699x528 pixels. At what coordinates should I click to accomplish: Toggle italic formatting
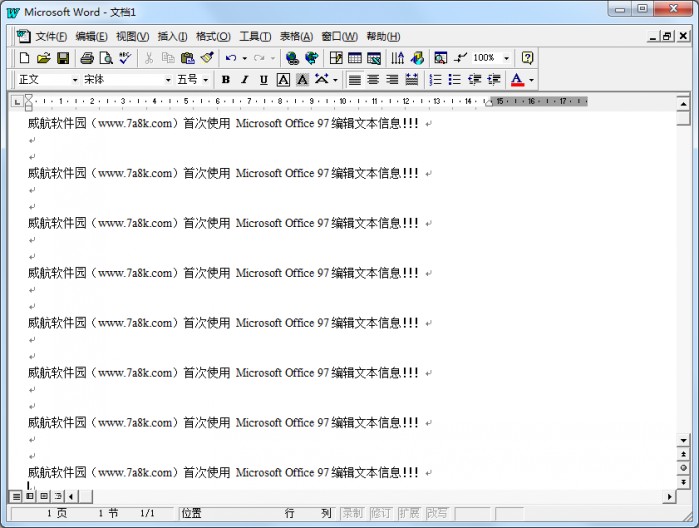245,80
